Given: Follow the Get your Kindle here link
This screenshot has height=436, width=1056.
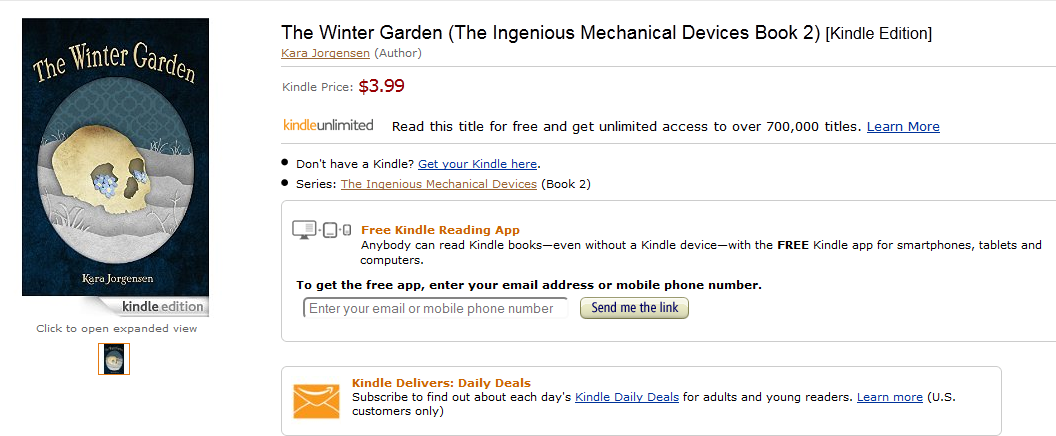Looking at the screenshot, I should pyautogui.click(x=478, y=163).
